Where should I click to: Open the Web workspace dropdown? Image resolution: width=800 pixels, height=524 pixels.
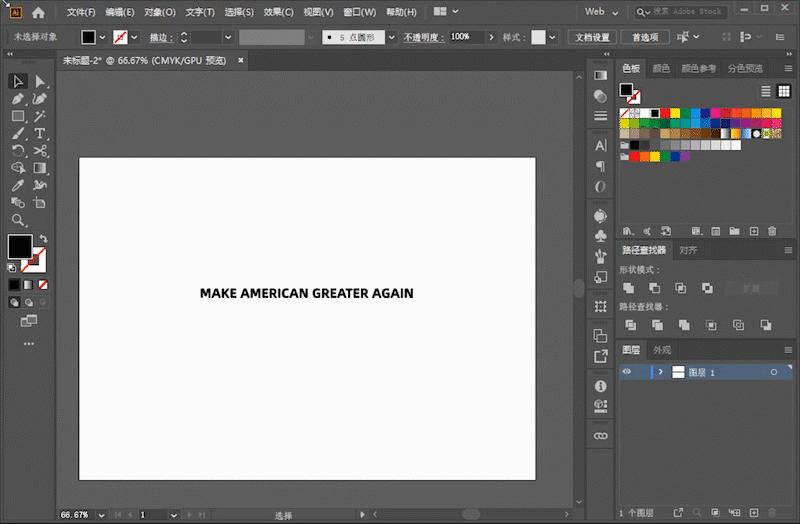pos(602,12)
